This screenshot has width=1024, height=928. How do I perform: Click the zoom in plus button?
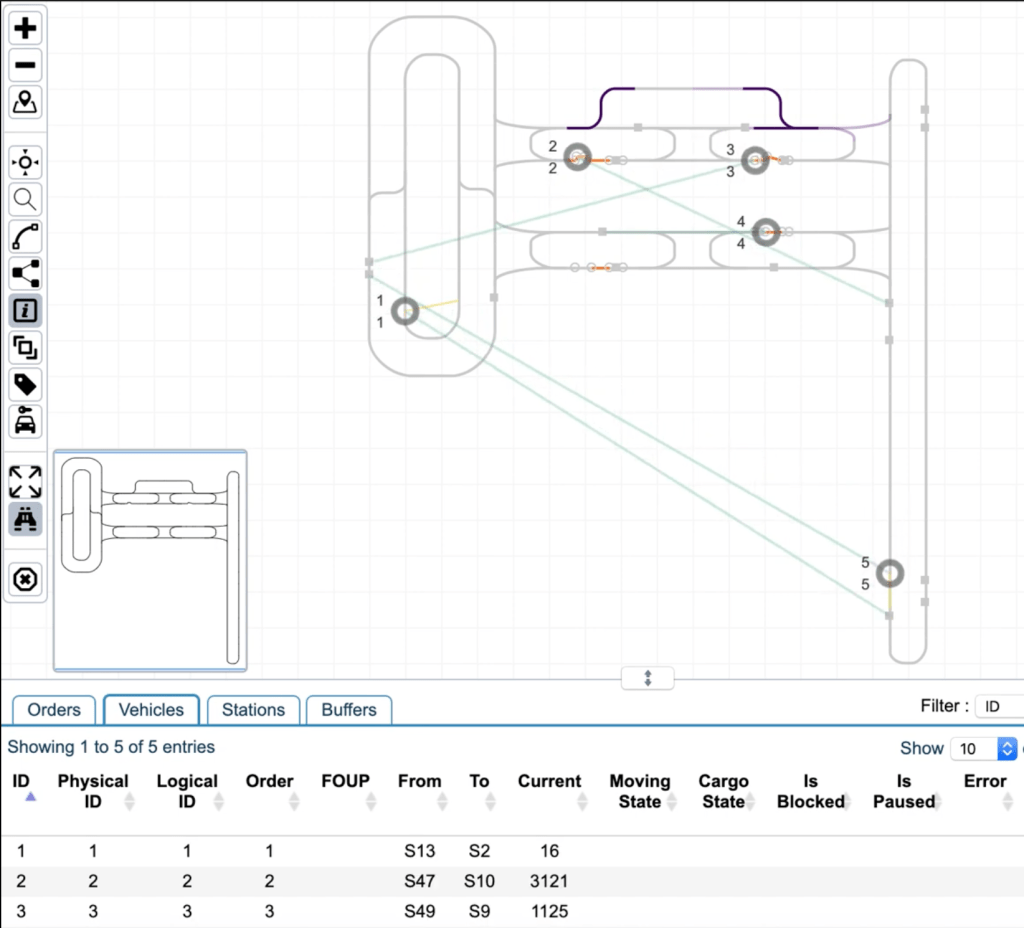tap(26, 28)
